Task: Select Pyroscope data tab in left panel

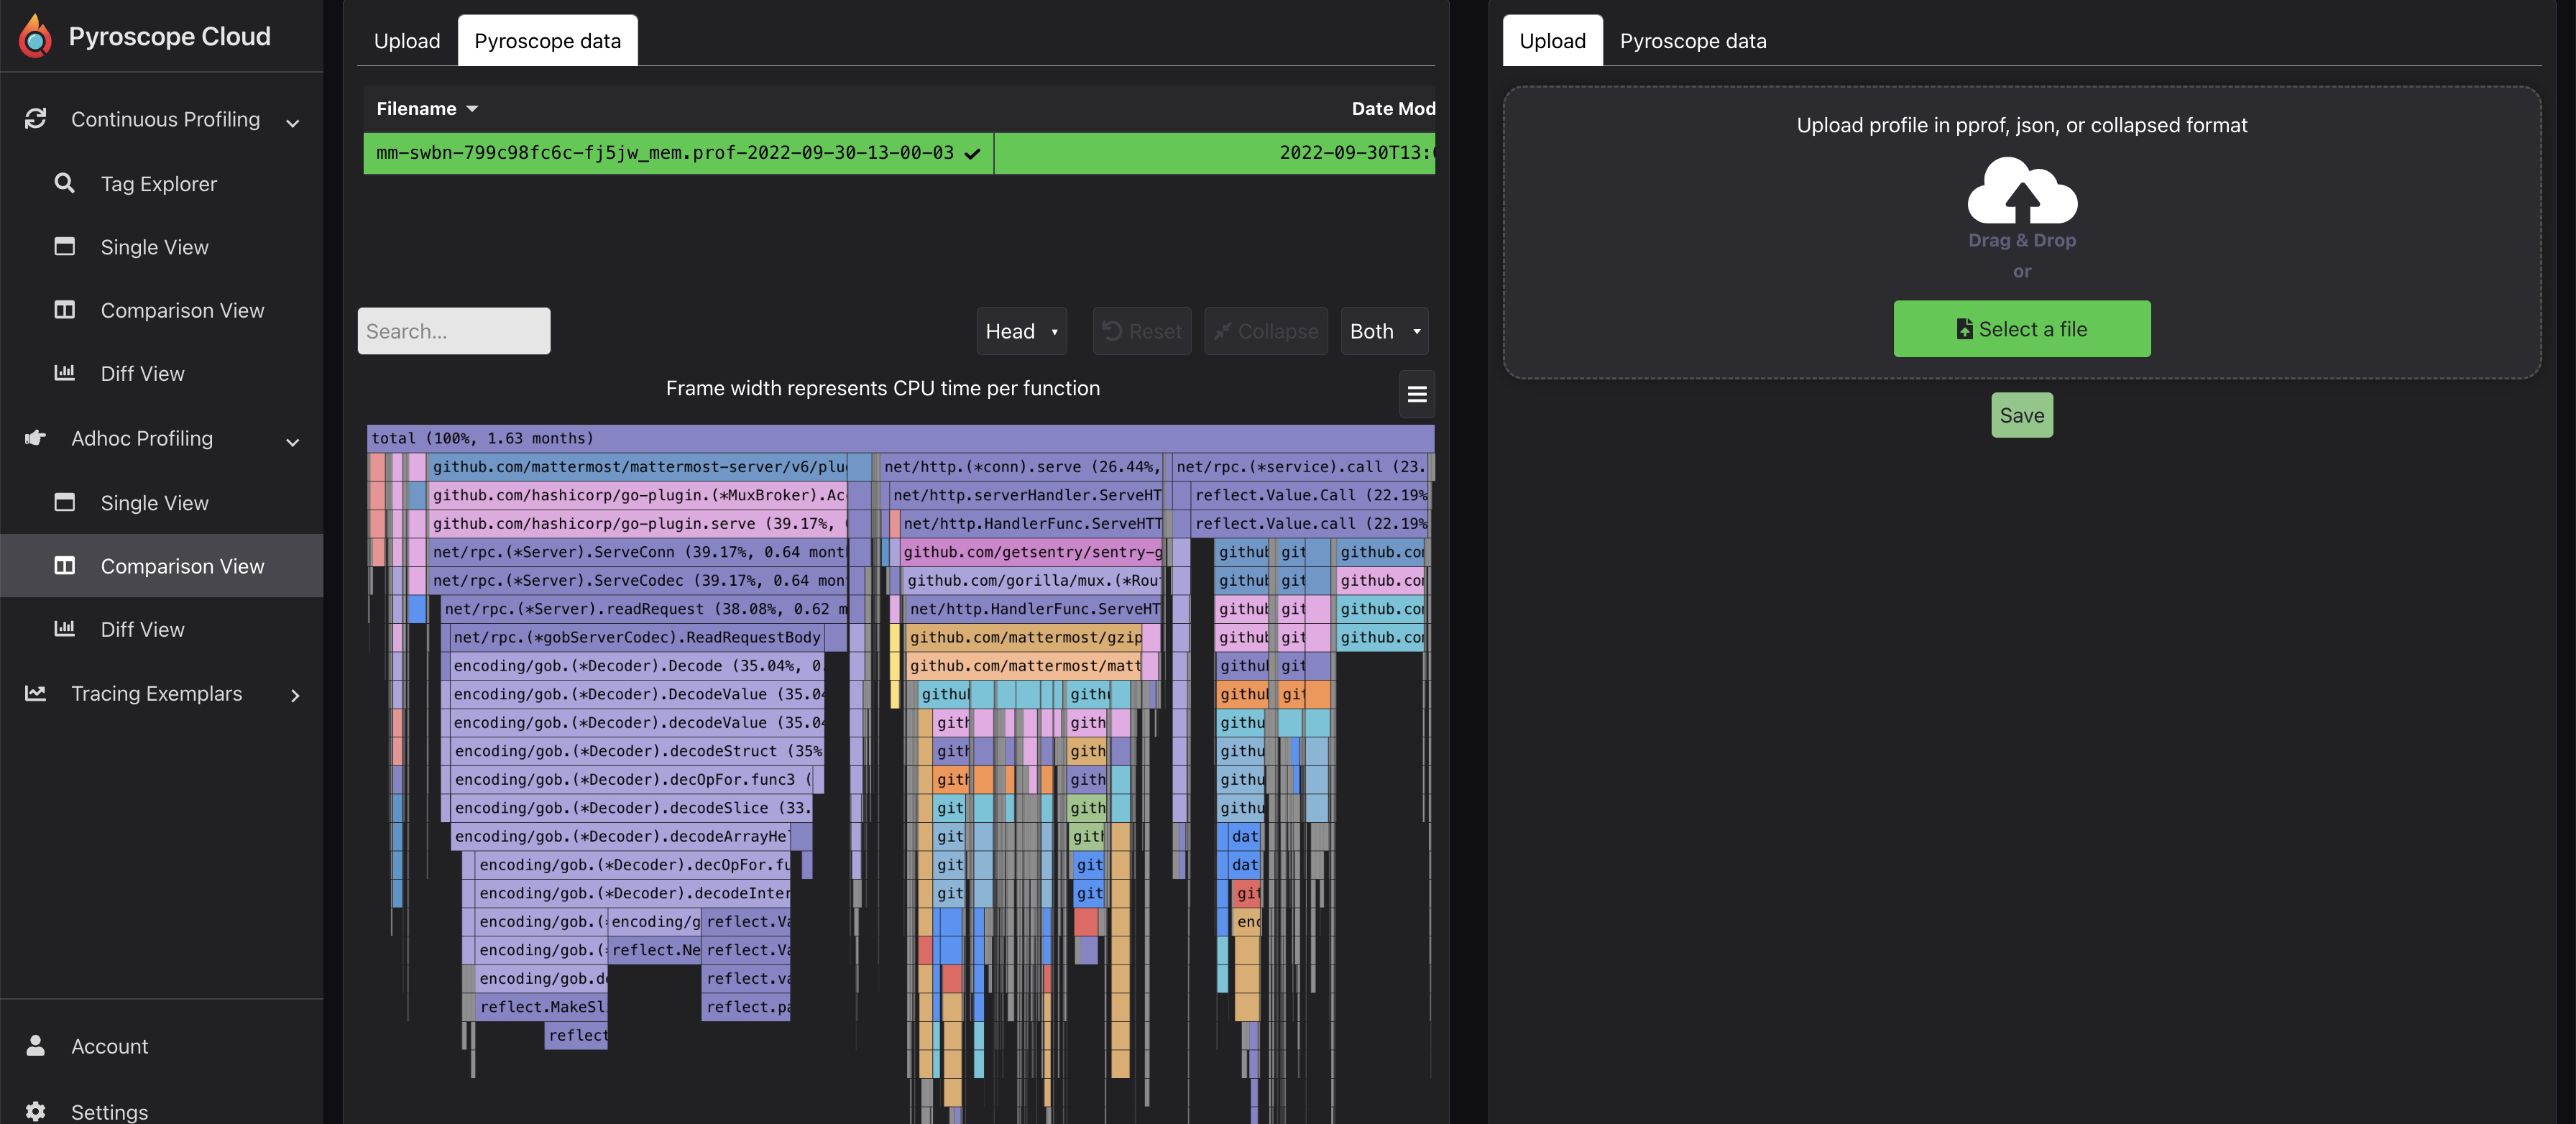Action: coord(547,41)
